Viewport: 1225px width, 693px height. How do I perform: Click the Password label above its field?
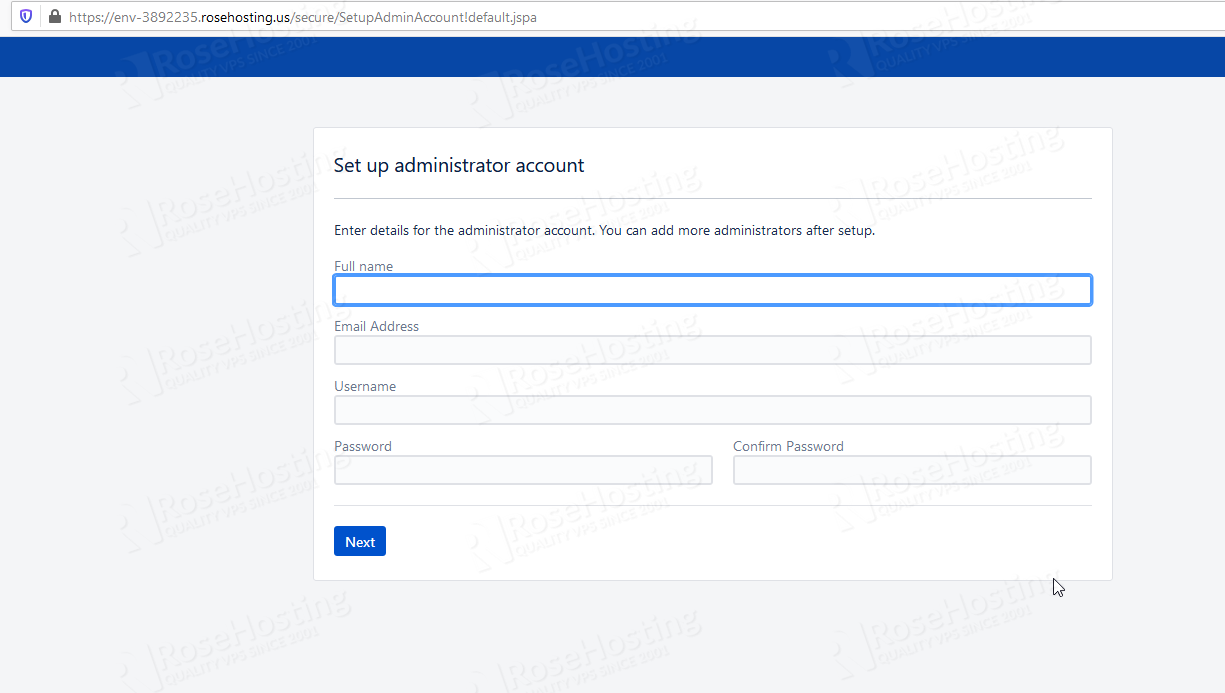tap(363, 446)
